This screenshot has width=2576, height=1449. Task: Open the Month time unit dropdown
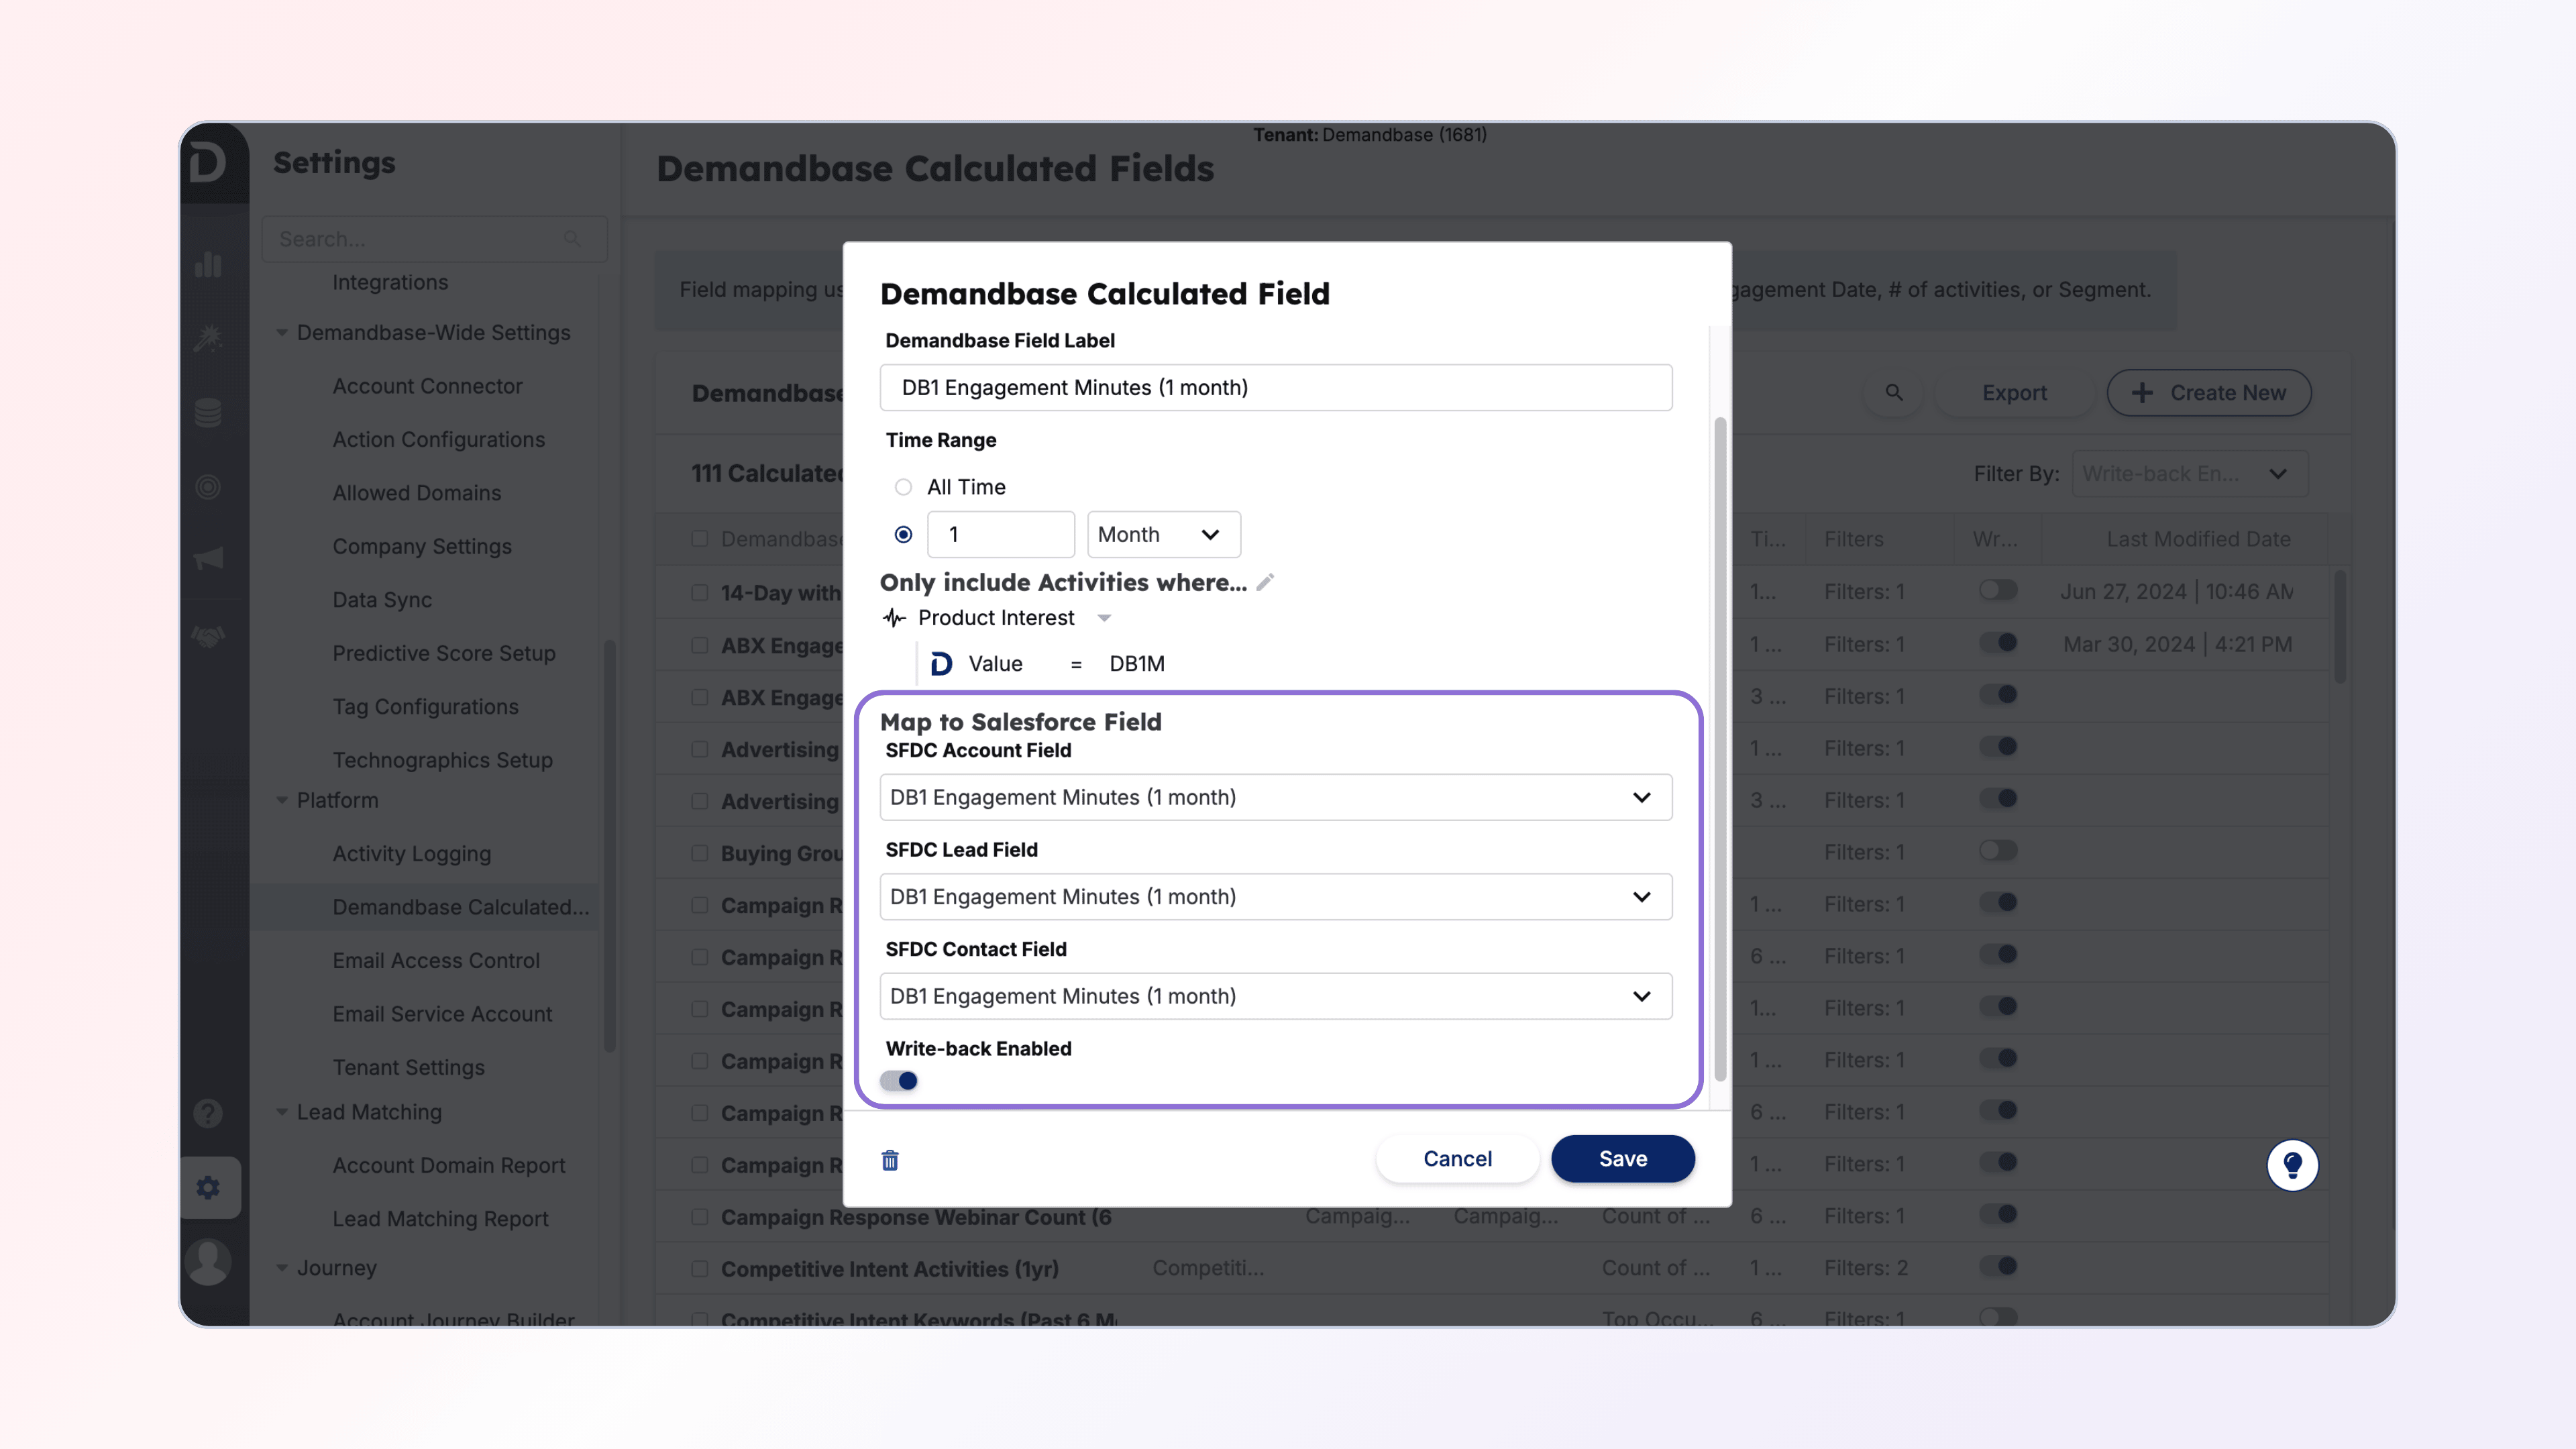(x=1163, y=535)
